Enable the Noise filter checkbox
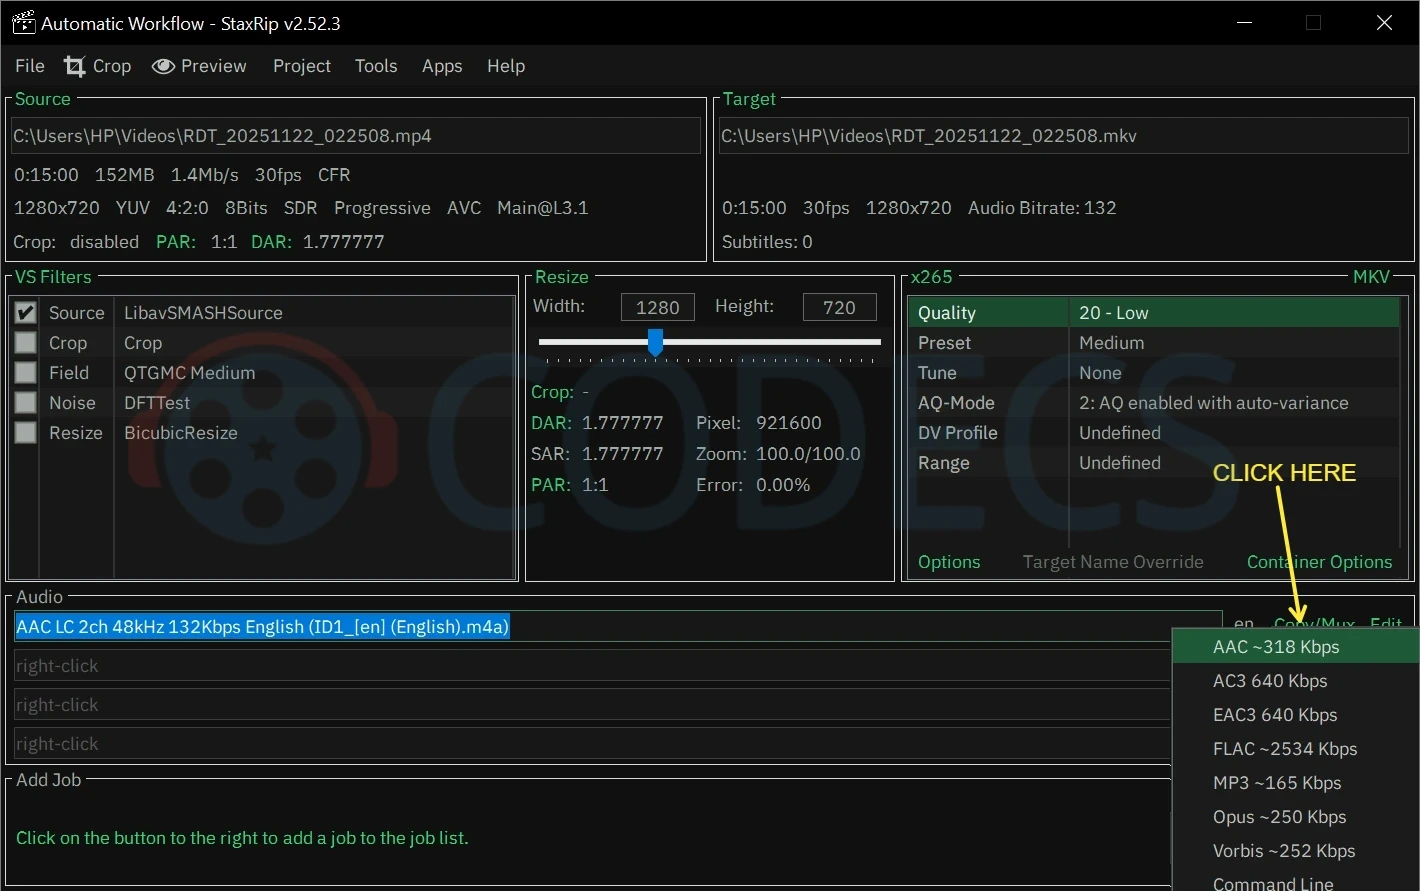 [26, 403]
